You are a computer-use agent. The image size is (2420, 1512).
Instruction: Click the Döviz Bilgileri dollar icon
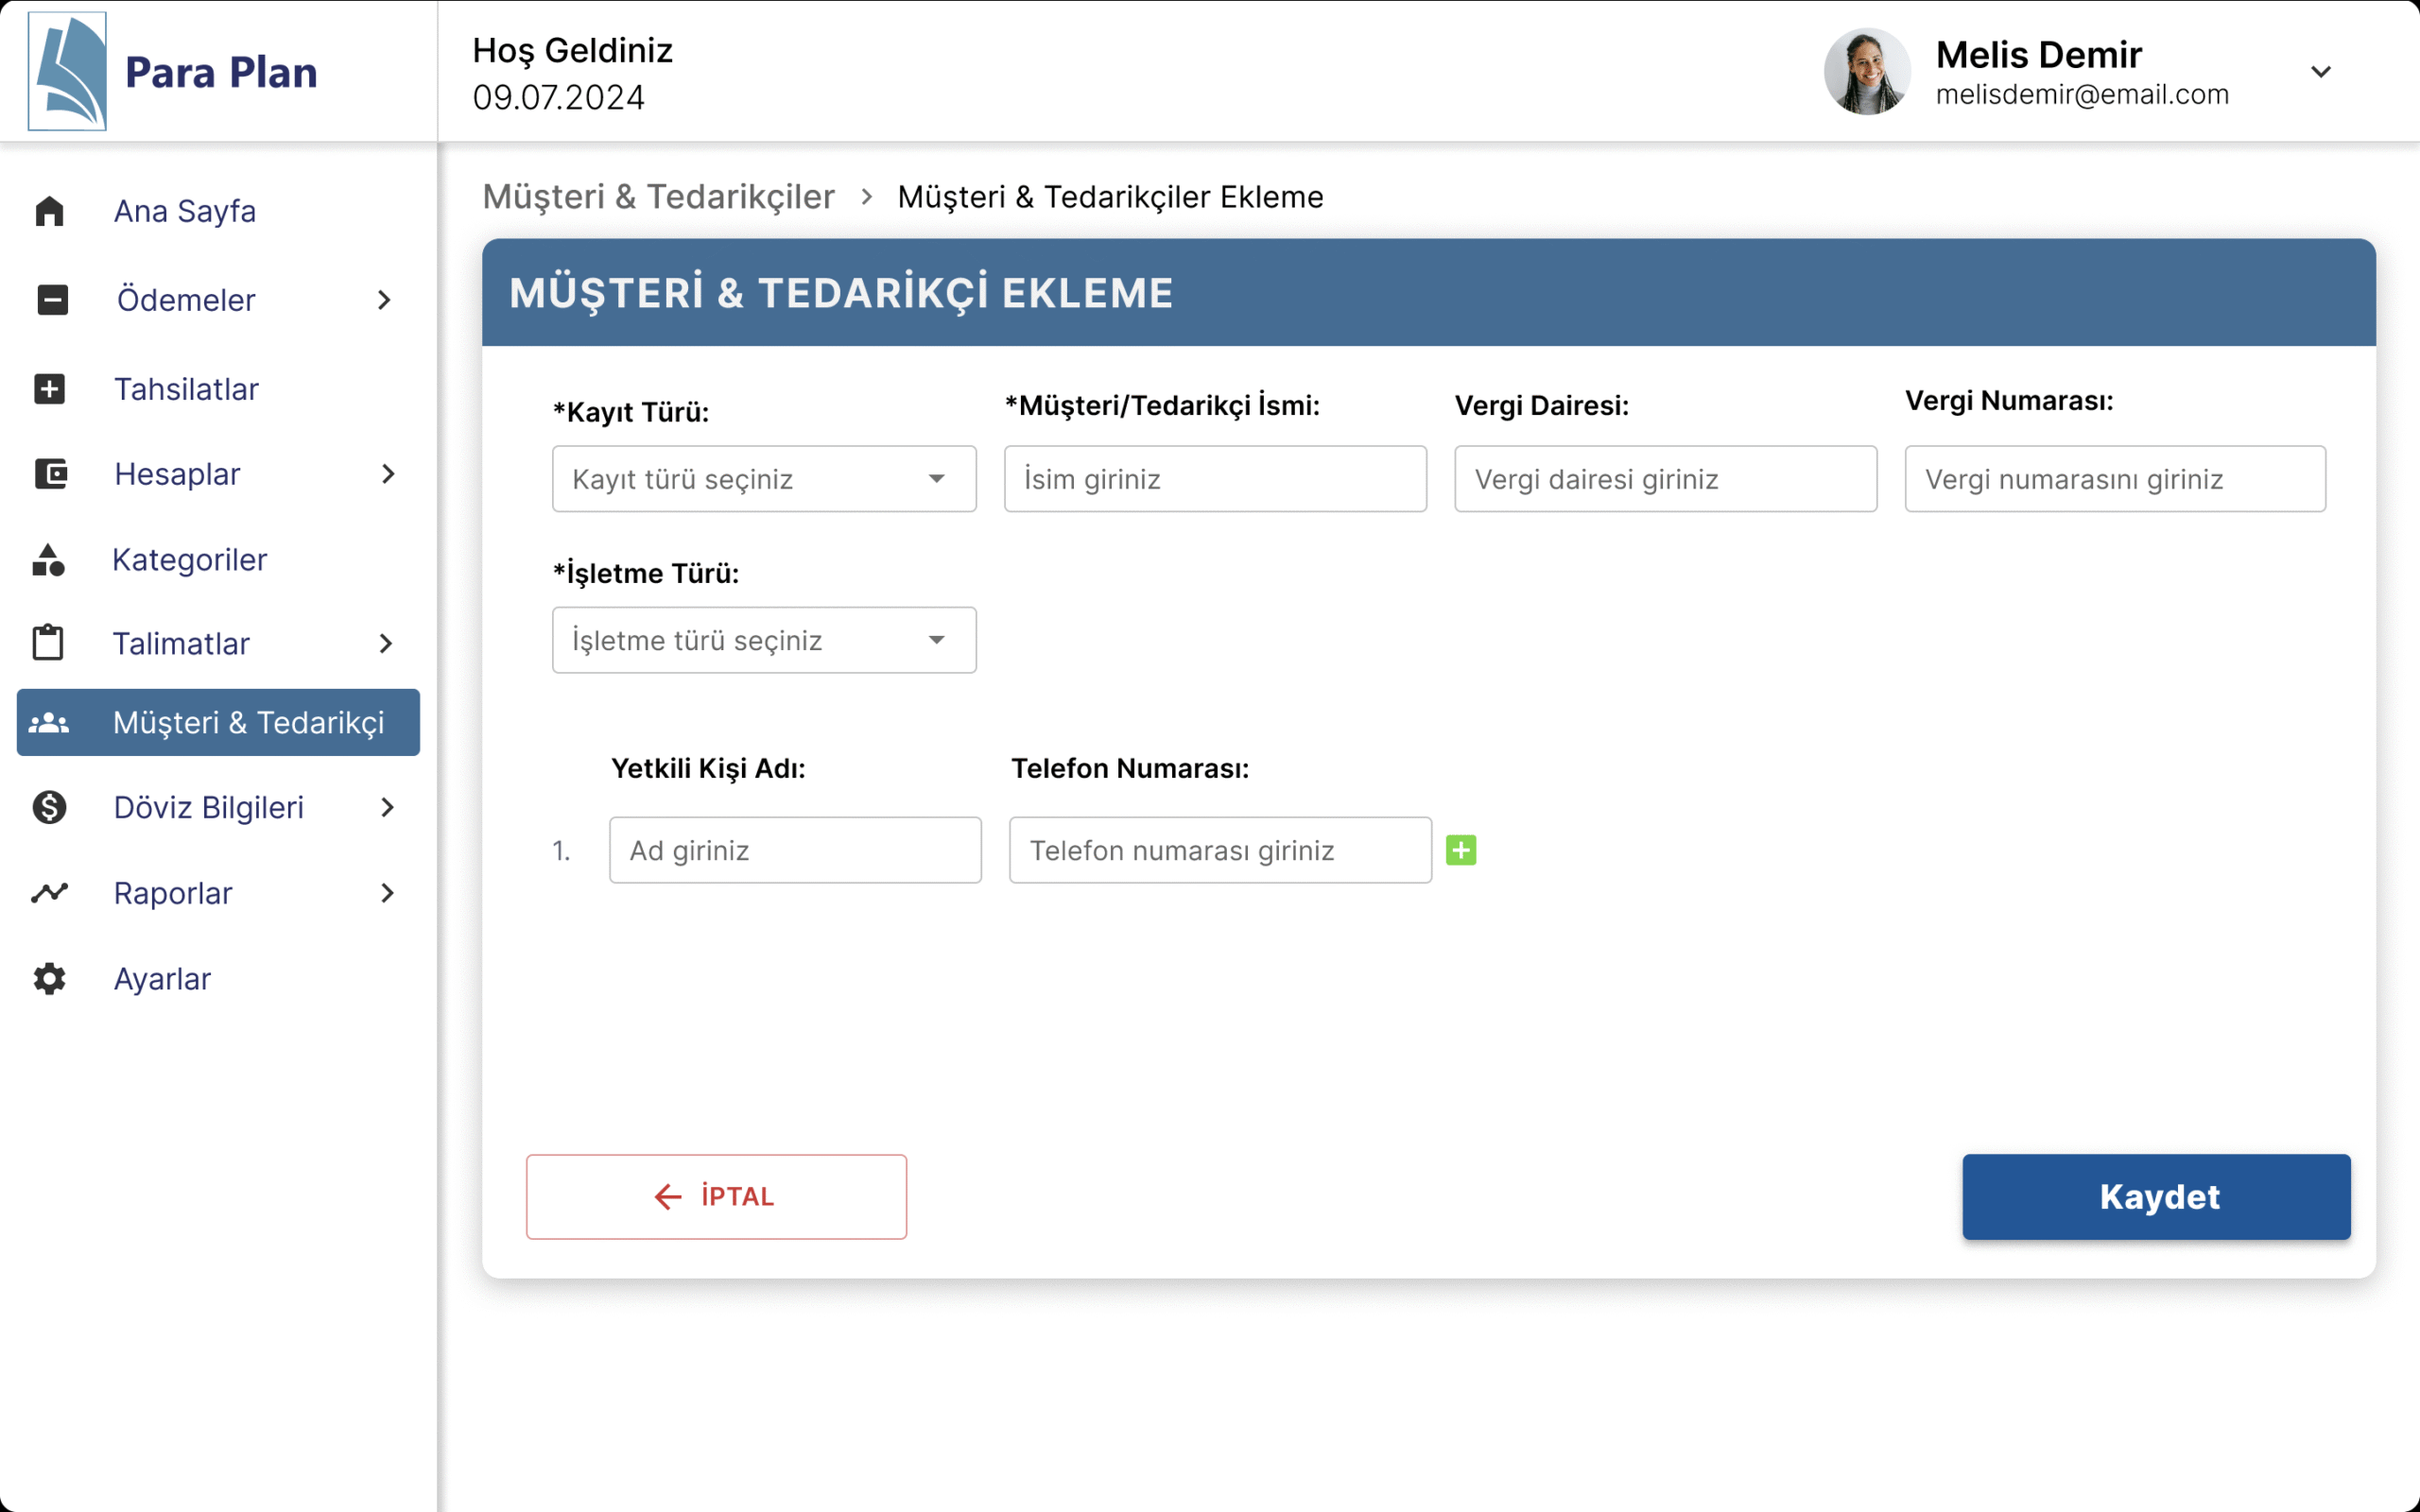(x=49, y=807)
